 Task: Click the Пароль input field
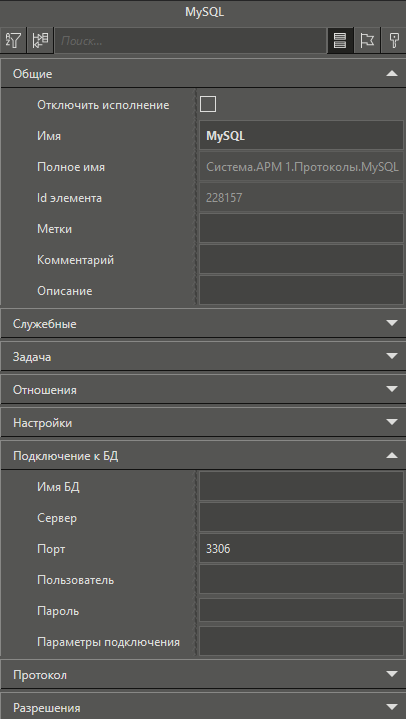[301, 610]
